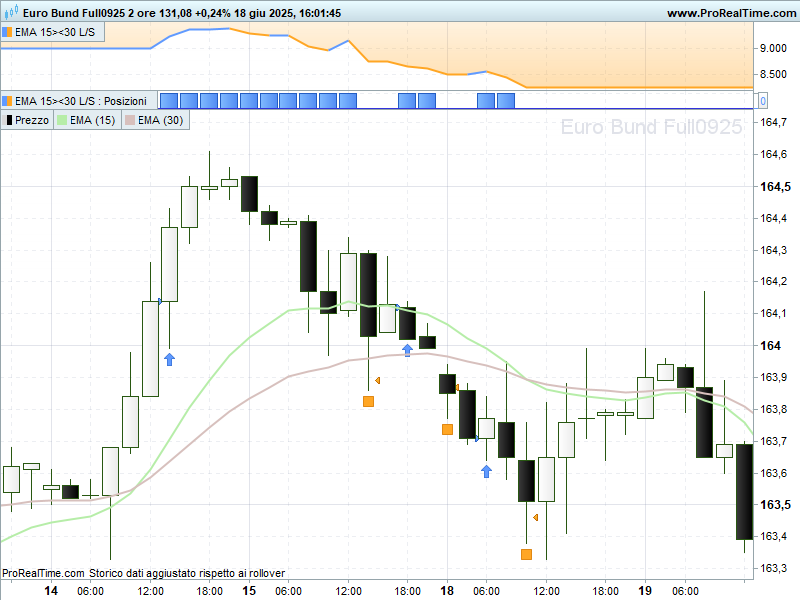Viewport: 800px width, 600px height.
Task: Click date label 18 on time axis
Action: pyautogui.click(x=447, y=591)
